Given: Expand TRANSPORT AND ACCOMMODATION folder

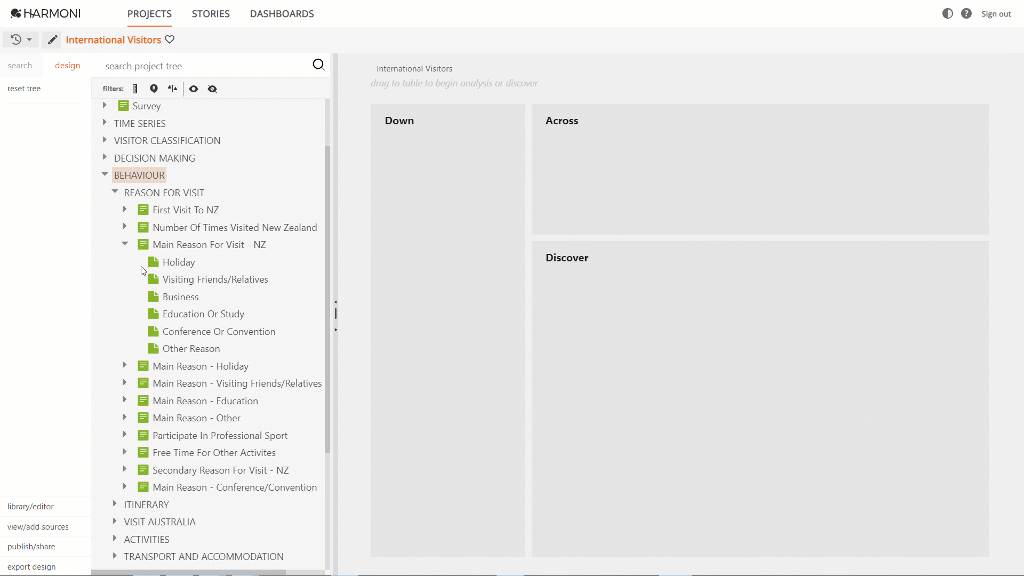Looking at the screenshot, I should click(x=115, y=556).
